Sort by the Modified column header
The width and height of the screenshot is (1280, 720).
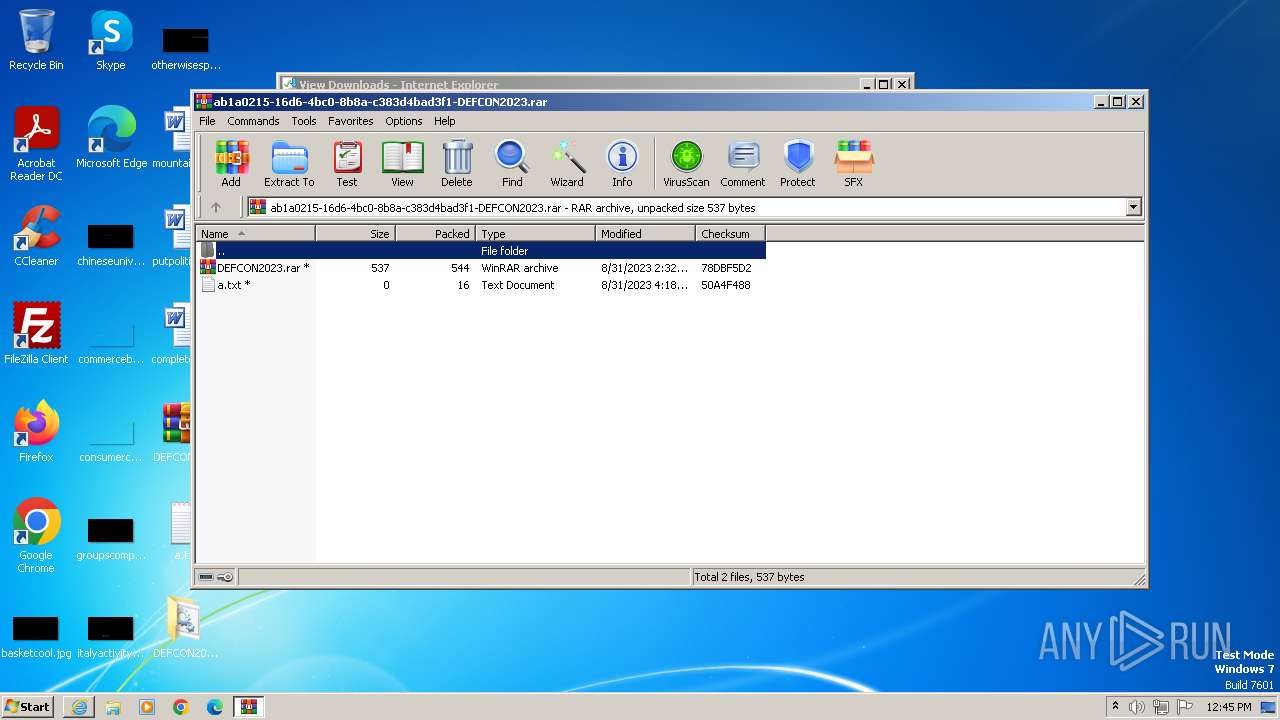pyautogui.click(x=646, y=234)
